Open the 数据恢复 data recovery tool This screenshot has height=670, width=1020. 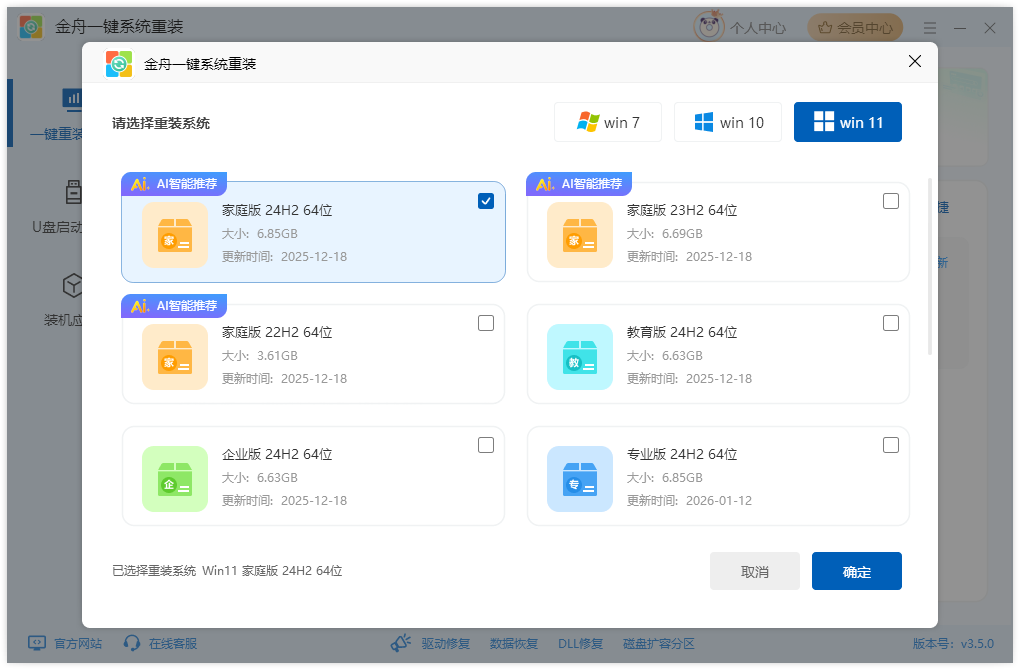coord(514,643)
